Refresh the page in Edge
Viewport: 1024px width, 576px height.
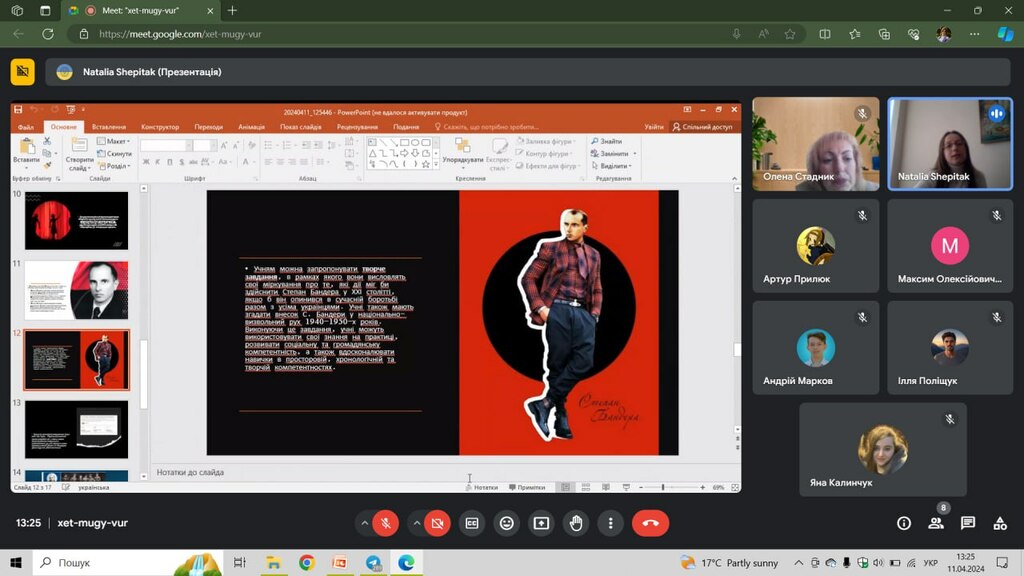pos(47,34)
